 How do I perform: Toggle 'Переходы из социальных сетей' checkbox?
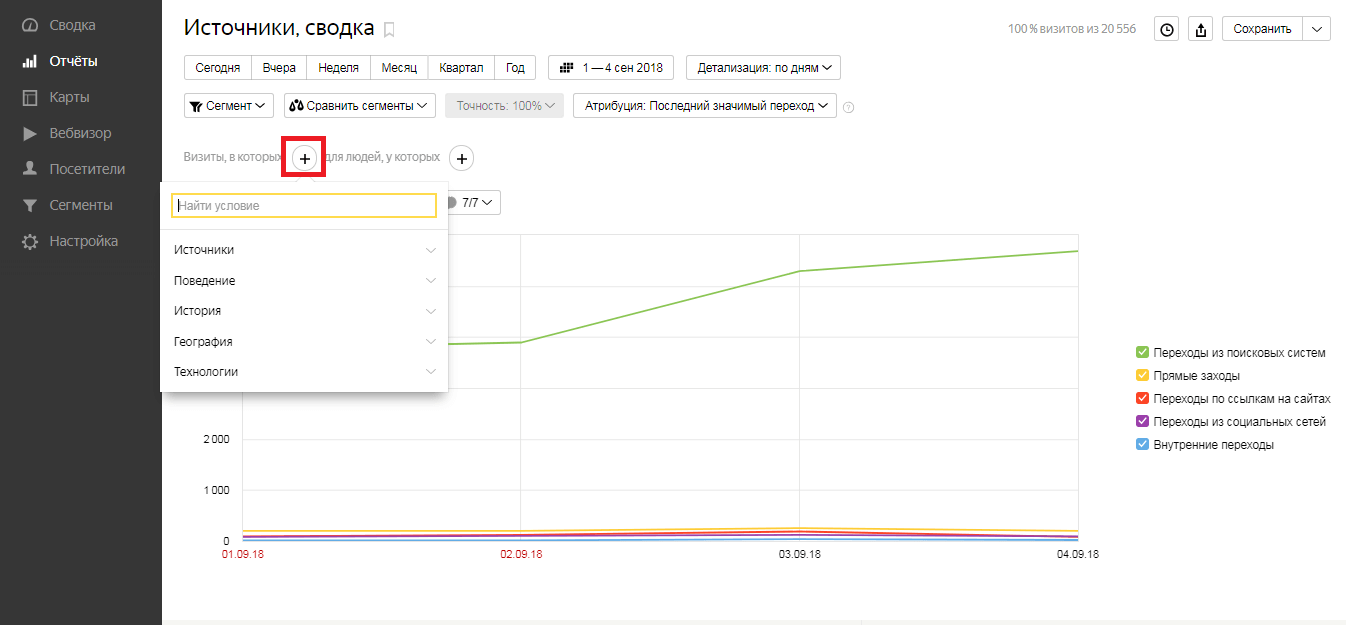[x=1142, y=421]
